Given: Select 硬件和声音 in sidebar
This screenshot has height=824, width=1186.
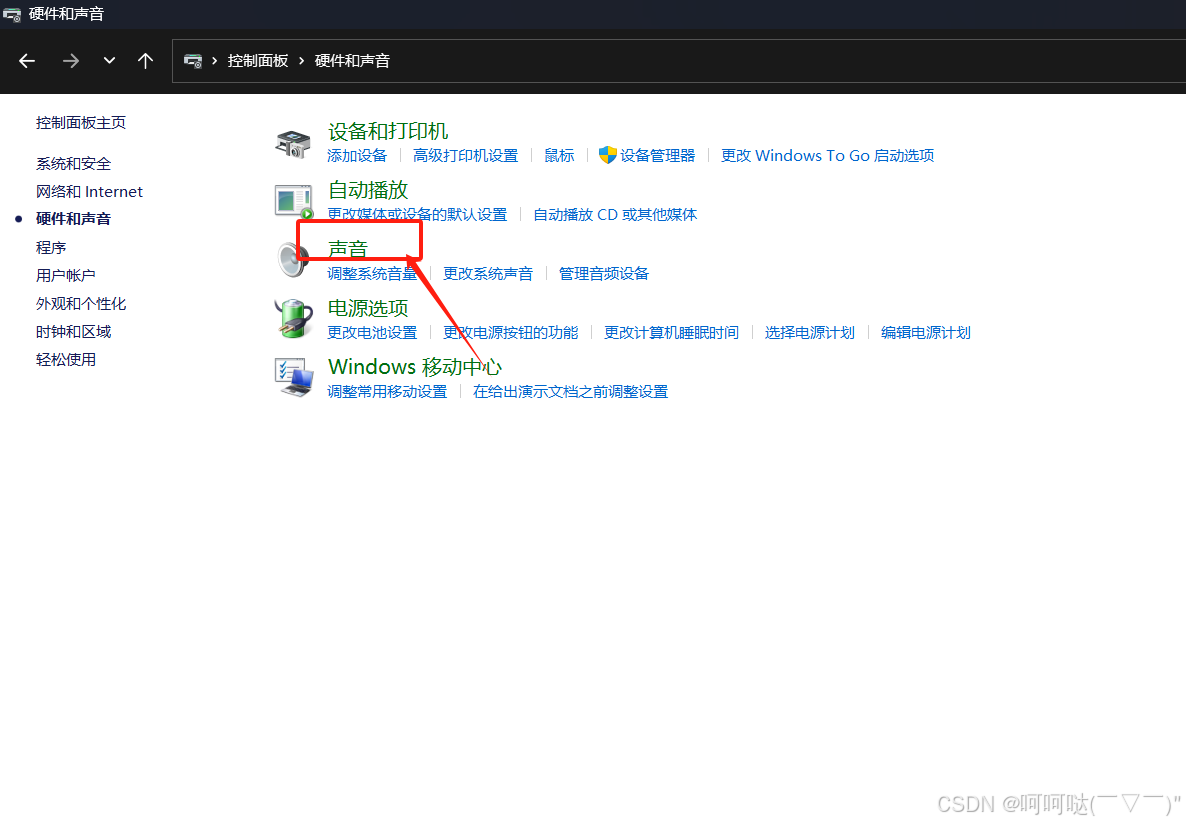Looking at the screenshot, I should (x=73, y=219).
